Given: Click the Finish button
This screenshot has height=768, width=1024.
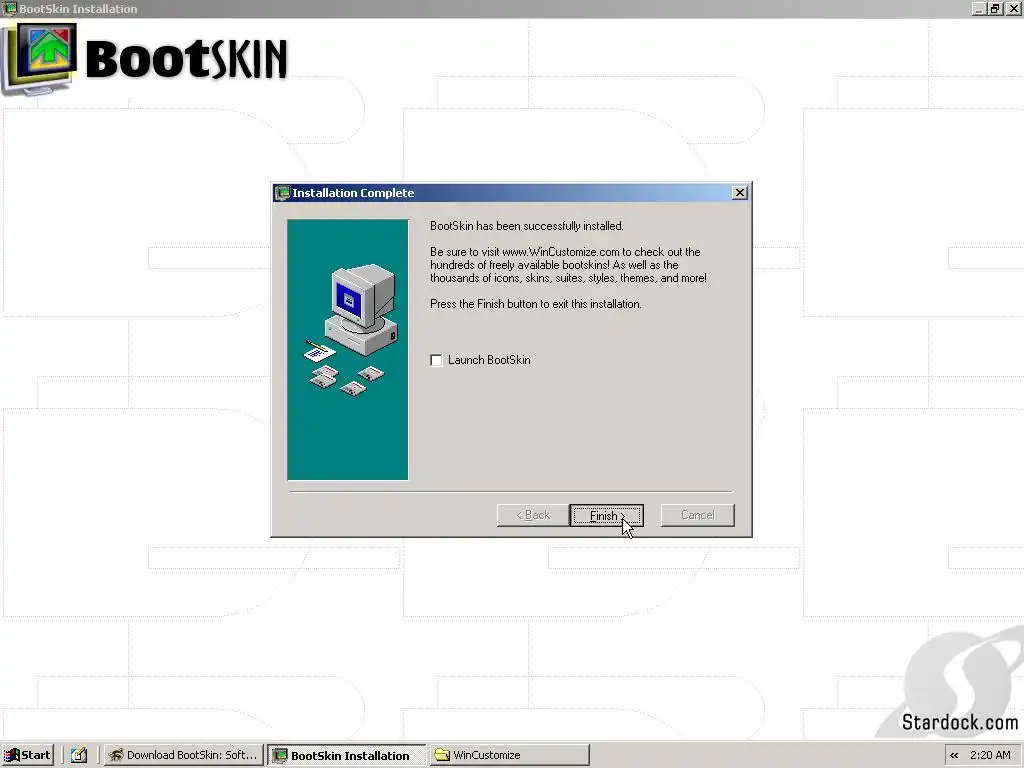Looking at the screenshot, I should pos(606,515).
